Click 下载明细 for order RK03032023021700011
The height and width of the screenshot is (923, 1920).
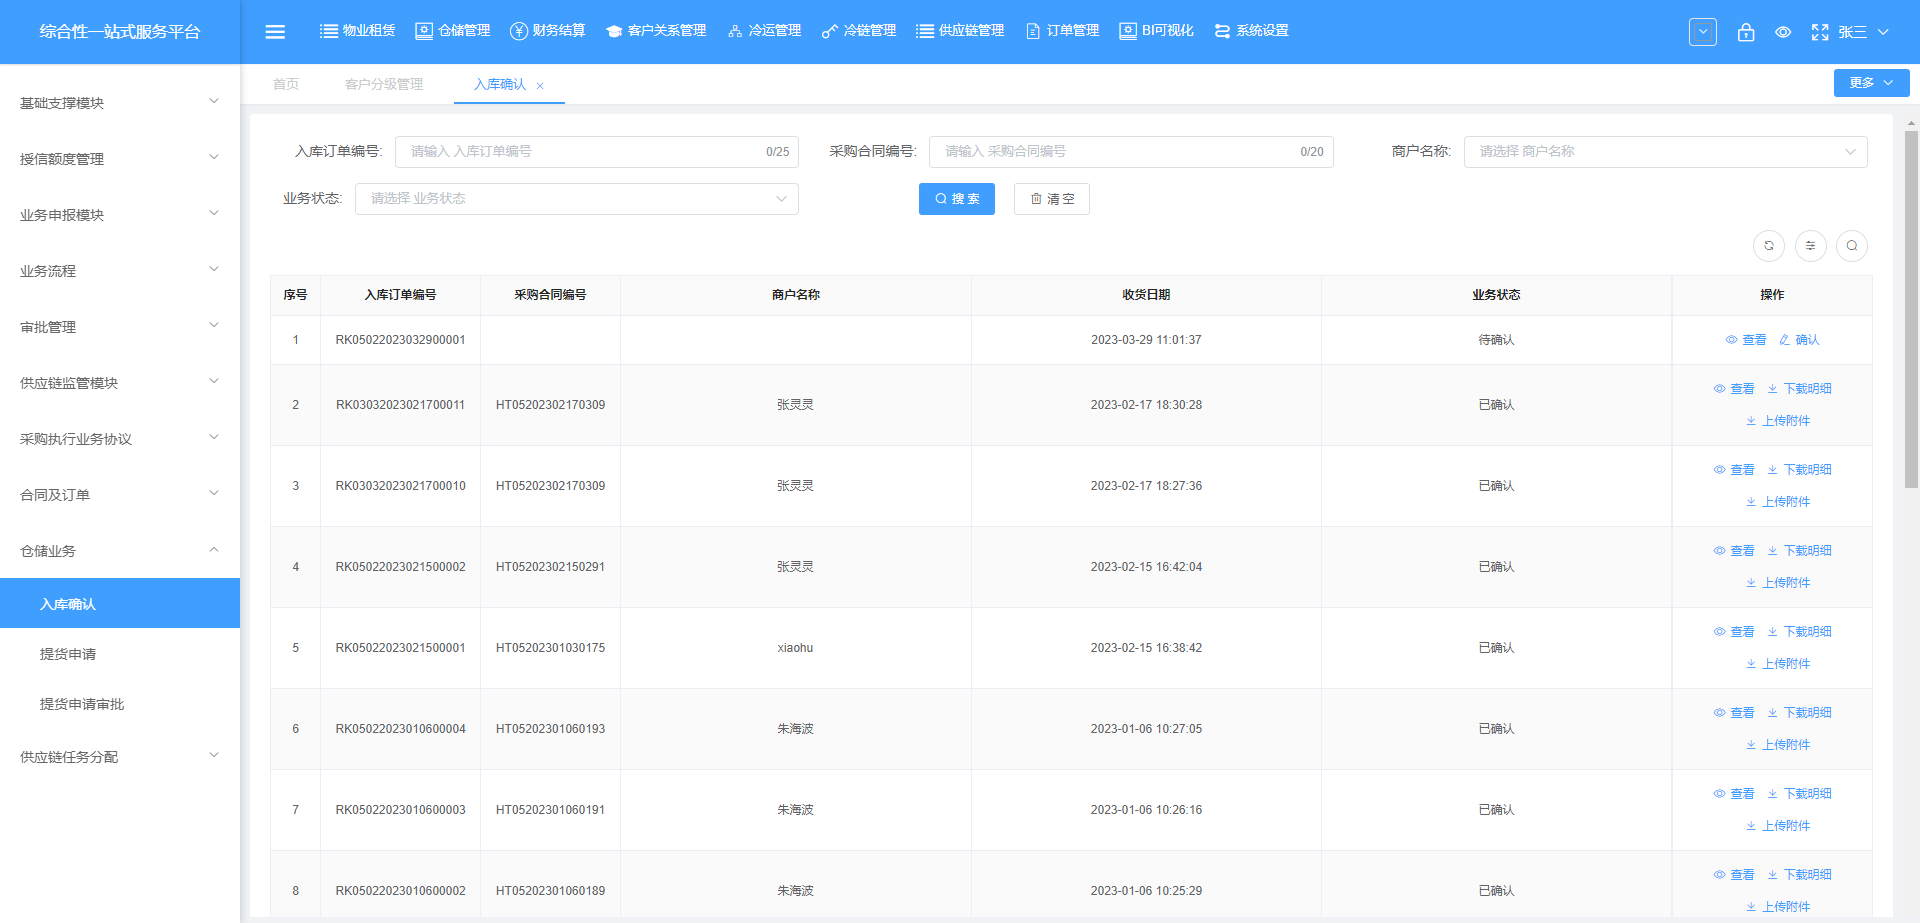coord(1799,389)
